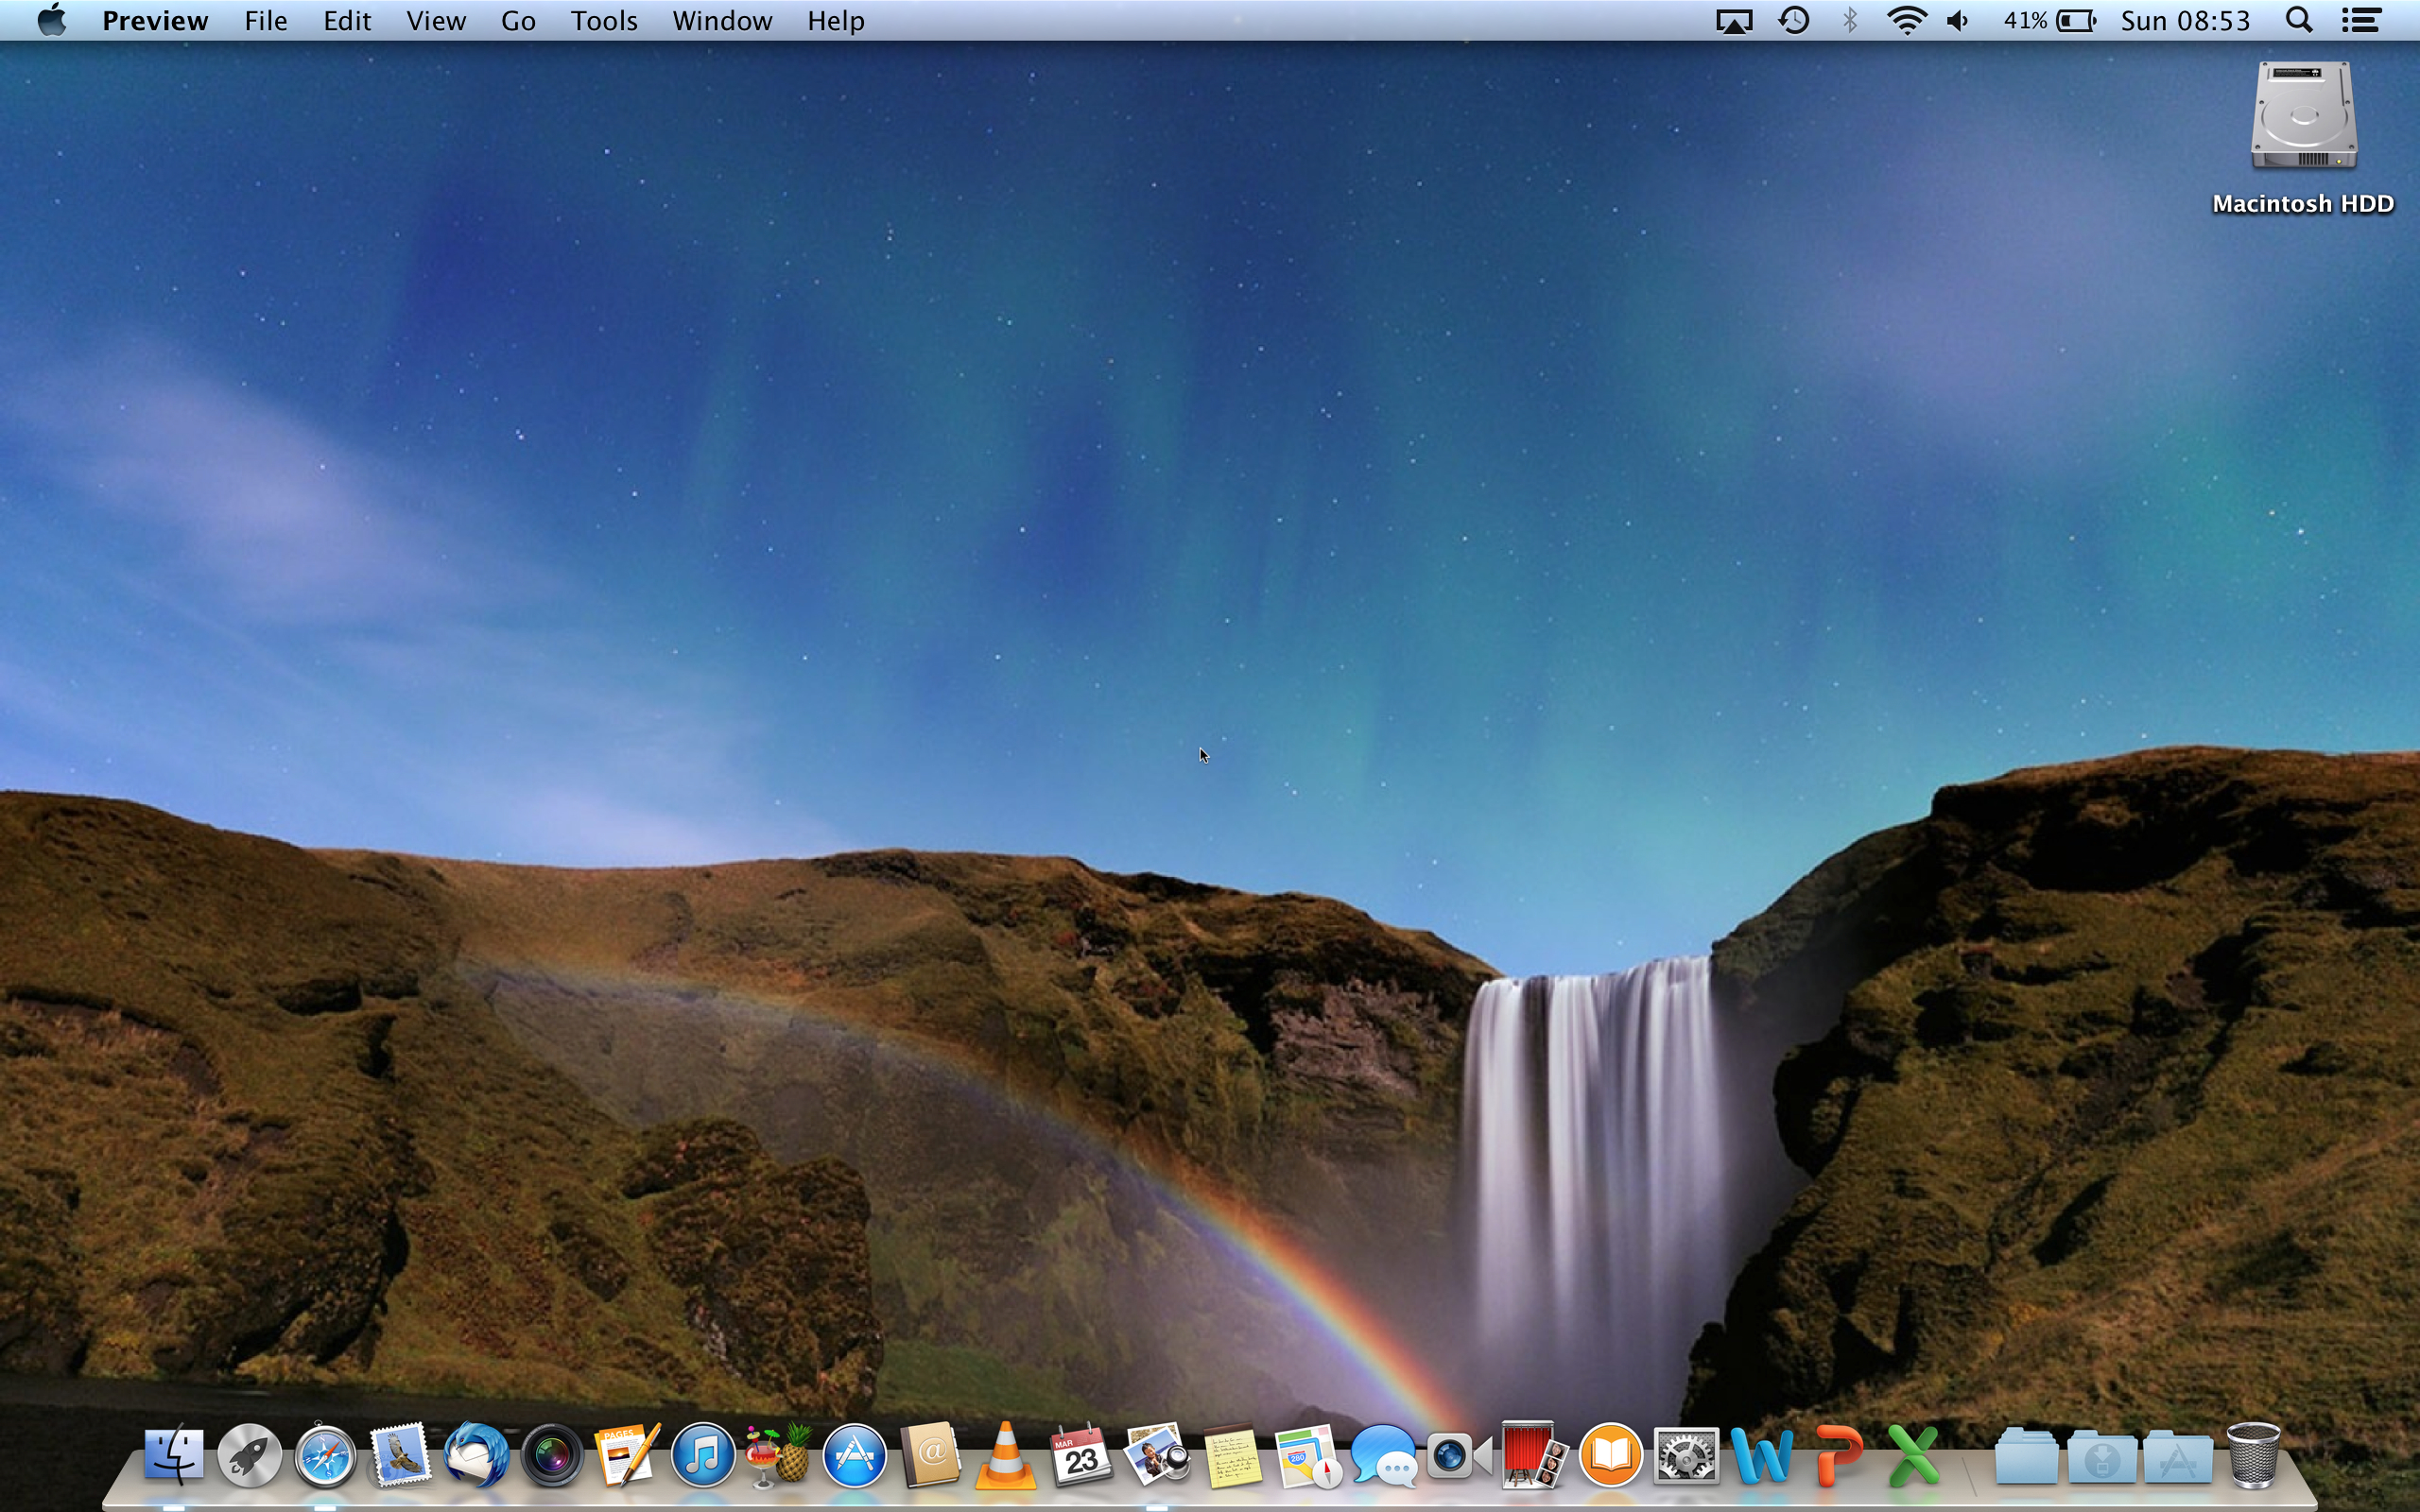The image size is (2420, 1512).
Task: Open the Downloads folder stack in Dock
Action: tap(2102, 1455)
